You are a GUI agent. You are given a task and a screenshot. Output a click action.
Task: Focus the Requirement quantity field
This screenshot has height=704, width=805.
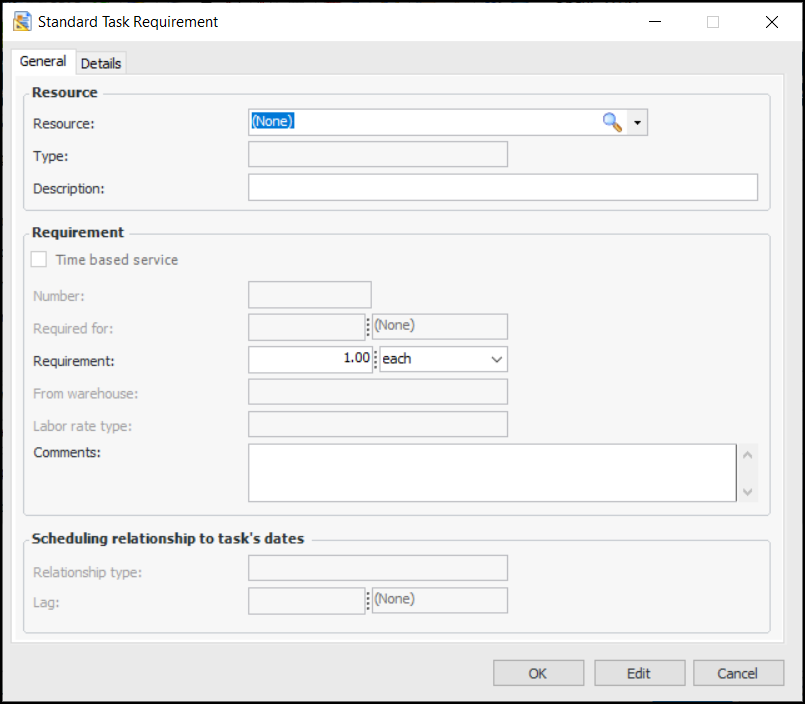coord(309,359)
